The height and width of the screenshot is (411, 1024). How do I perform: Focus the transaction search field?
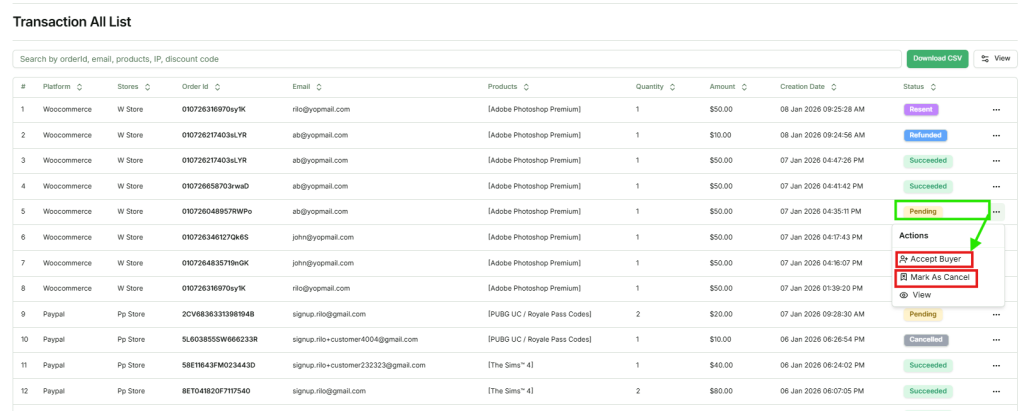455,59
